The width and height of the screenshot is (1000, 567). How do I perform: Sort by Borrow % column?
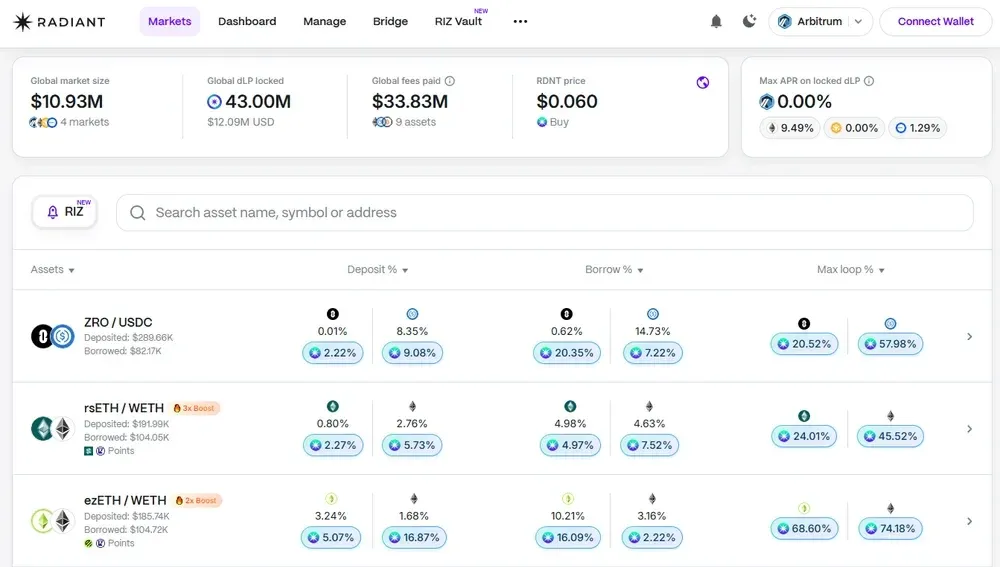[x=614, y=270]
